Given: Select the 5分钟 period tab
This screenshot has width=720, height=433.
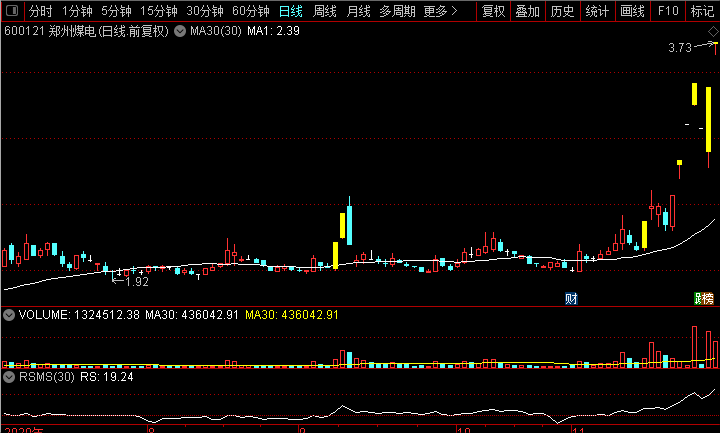Looking at the screenshot, I should pyautogui.click(x=116, y=11).
